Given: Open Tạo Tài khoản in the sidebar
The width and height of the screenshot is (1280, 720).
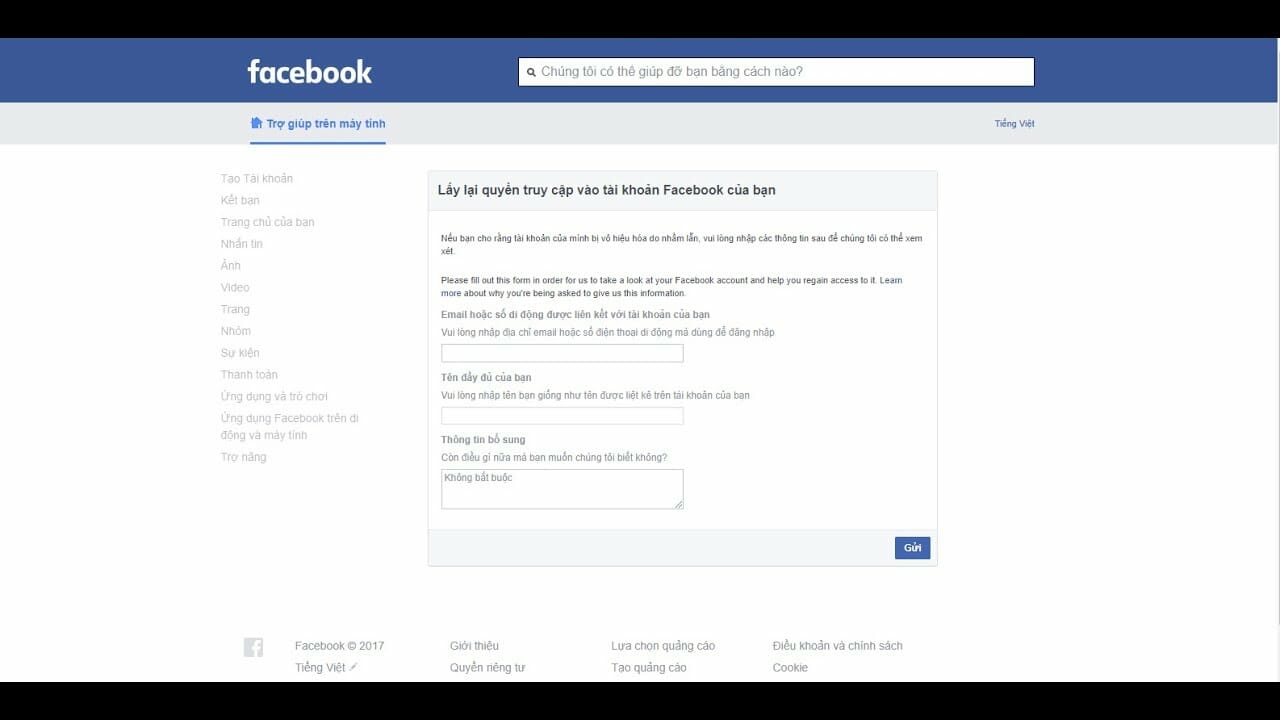Looking at the screenshot, I should click(x=257, y=179).
